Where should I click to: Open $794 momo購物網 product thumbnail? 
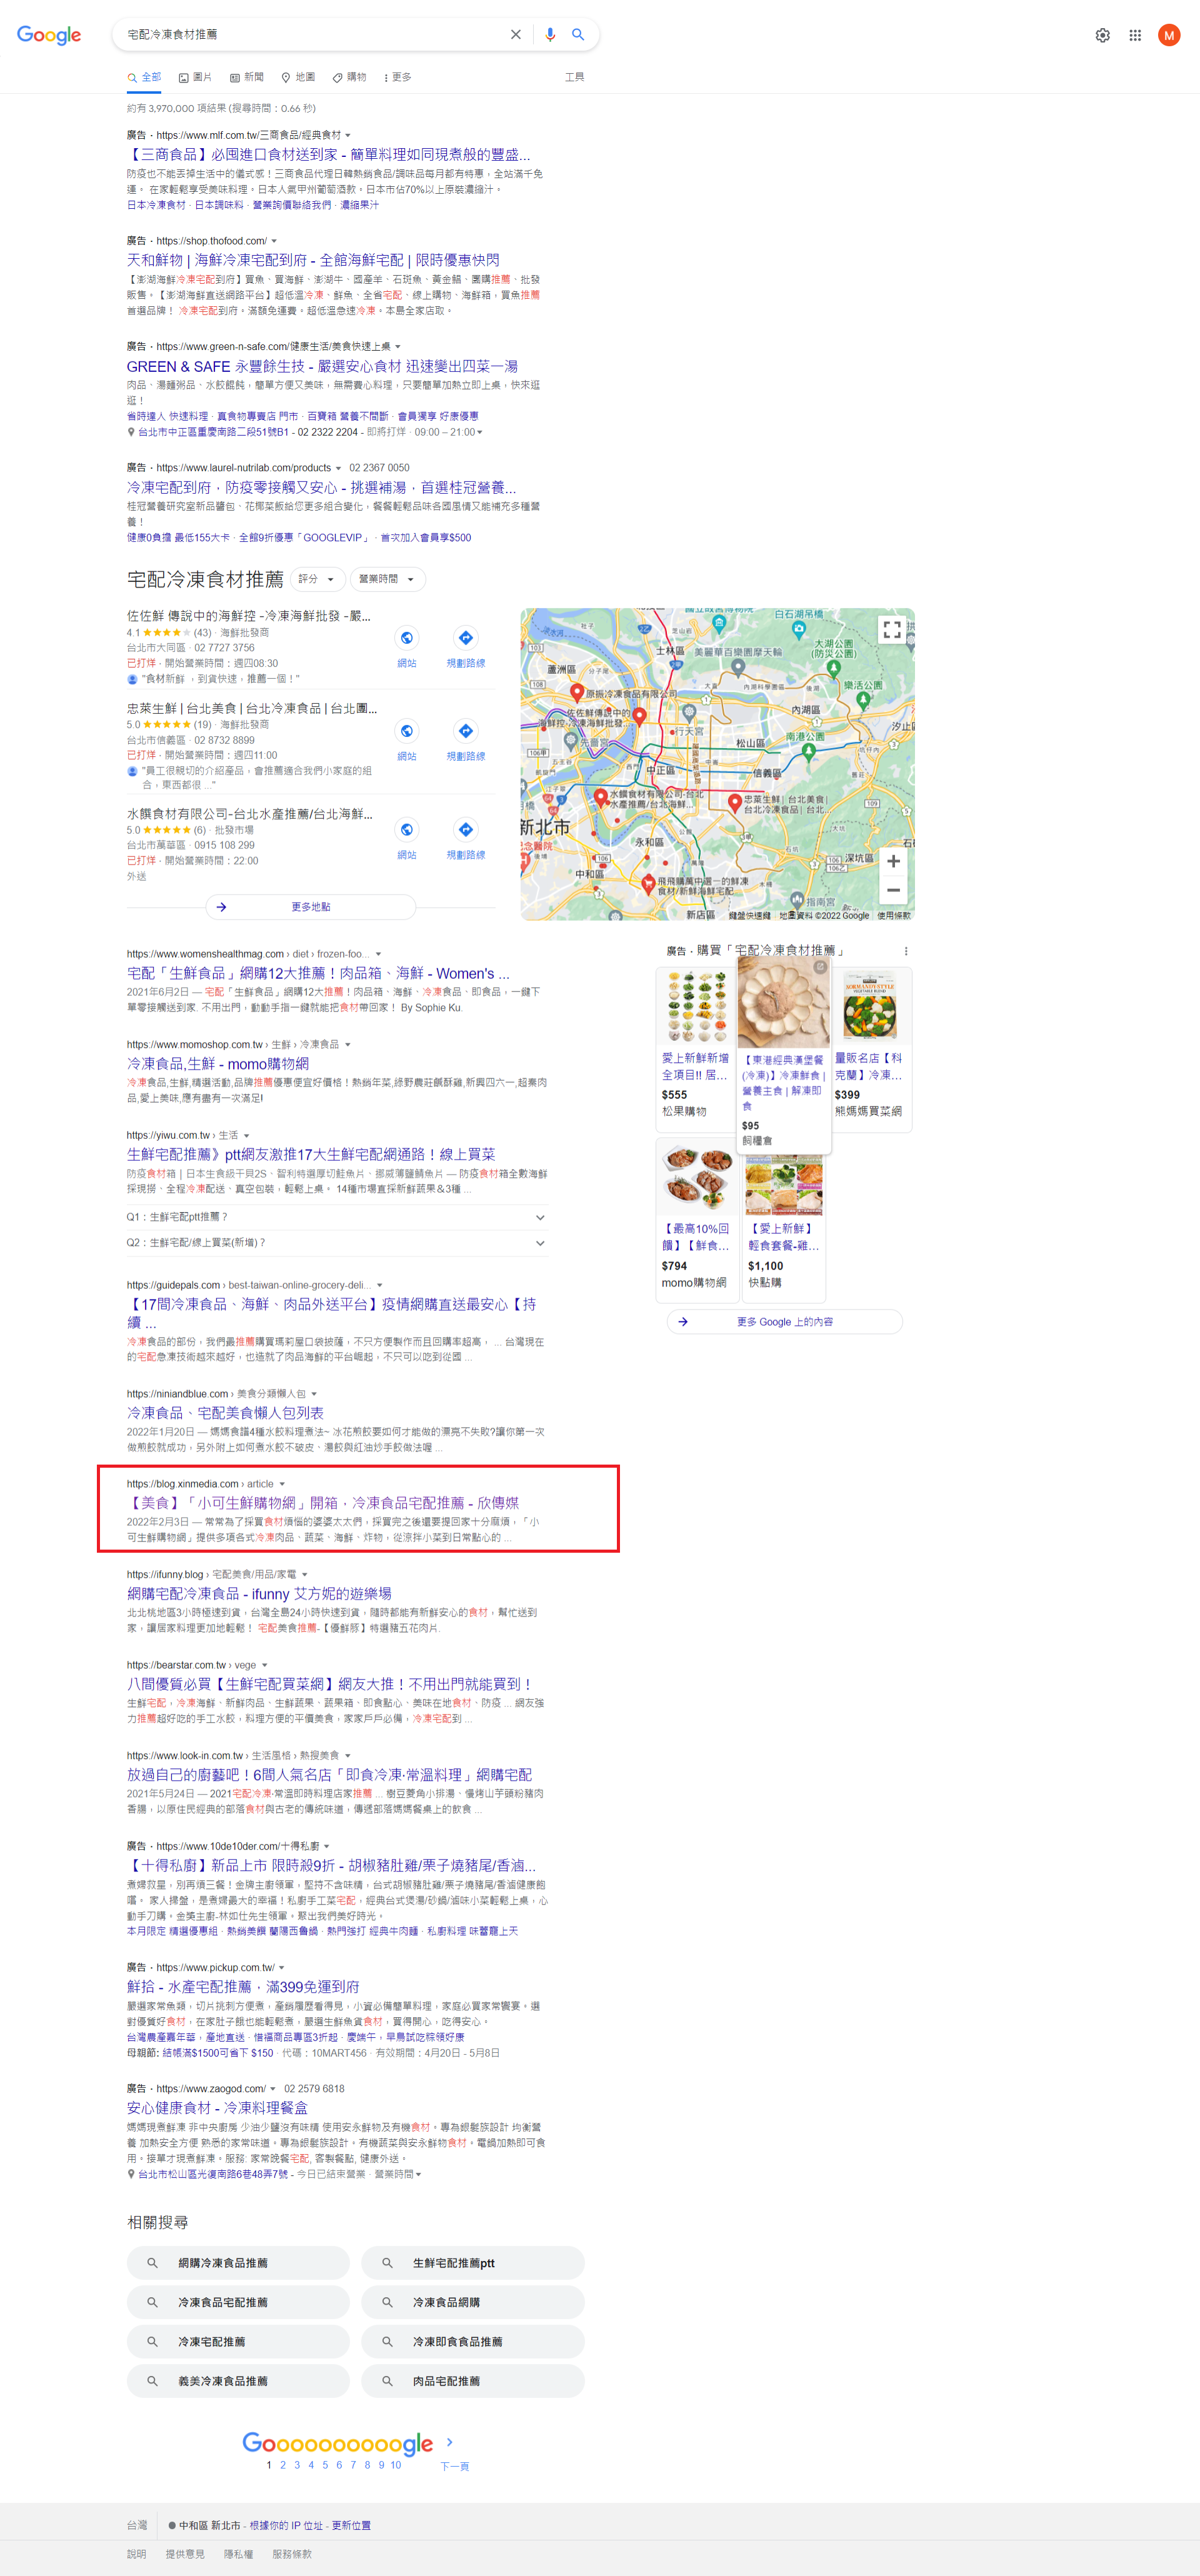(x=697, y=1178)
